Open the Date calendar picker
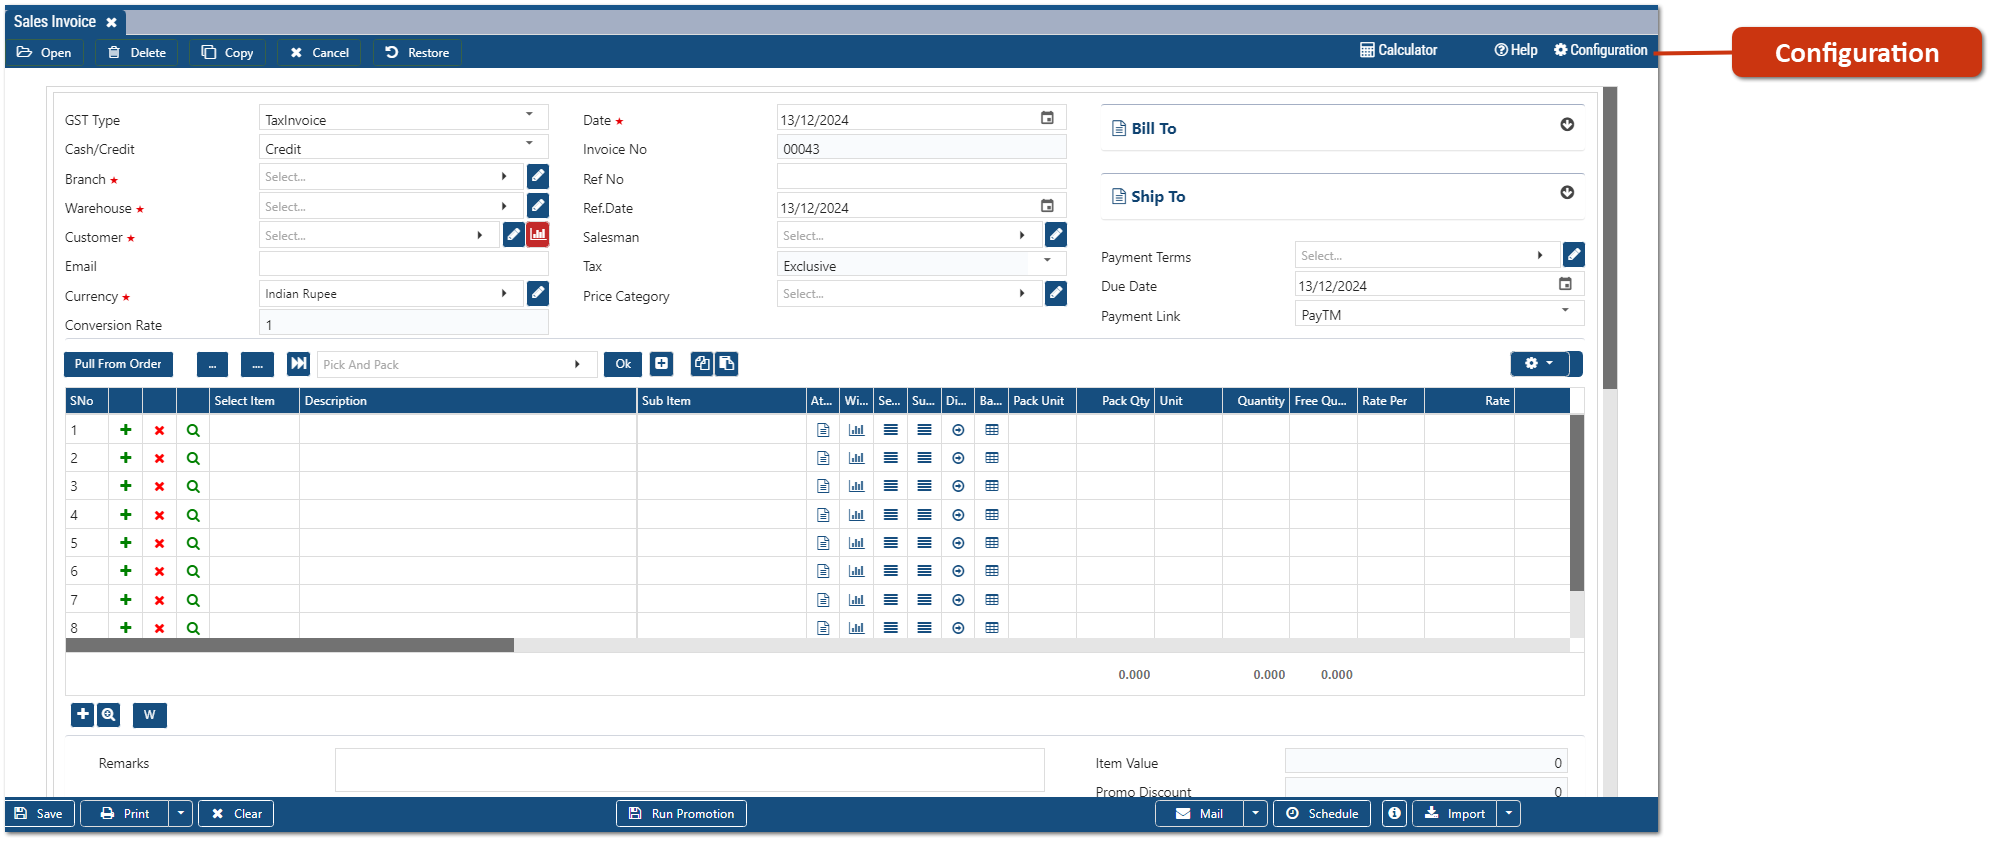The image size is (1993, 841). pyautogui.click(x=1047, y=118)
